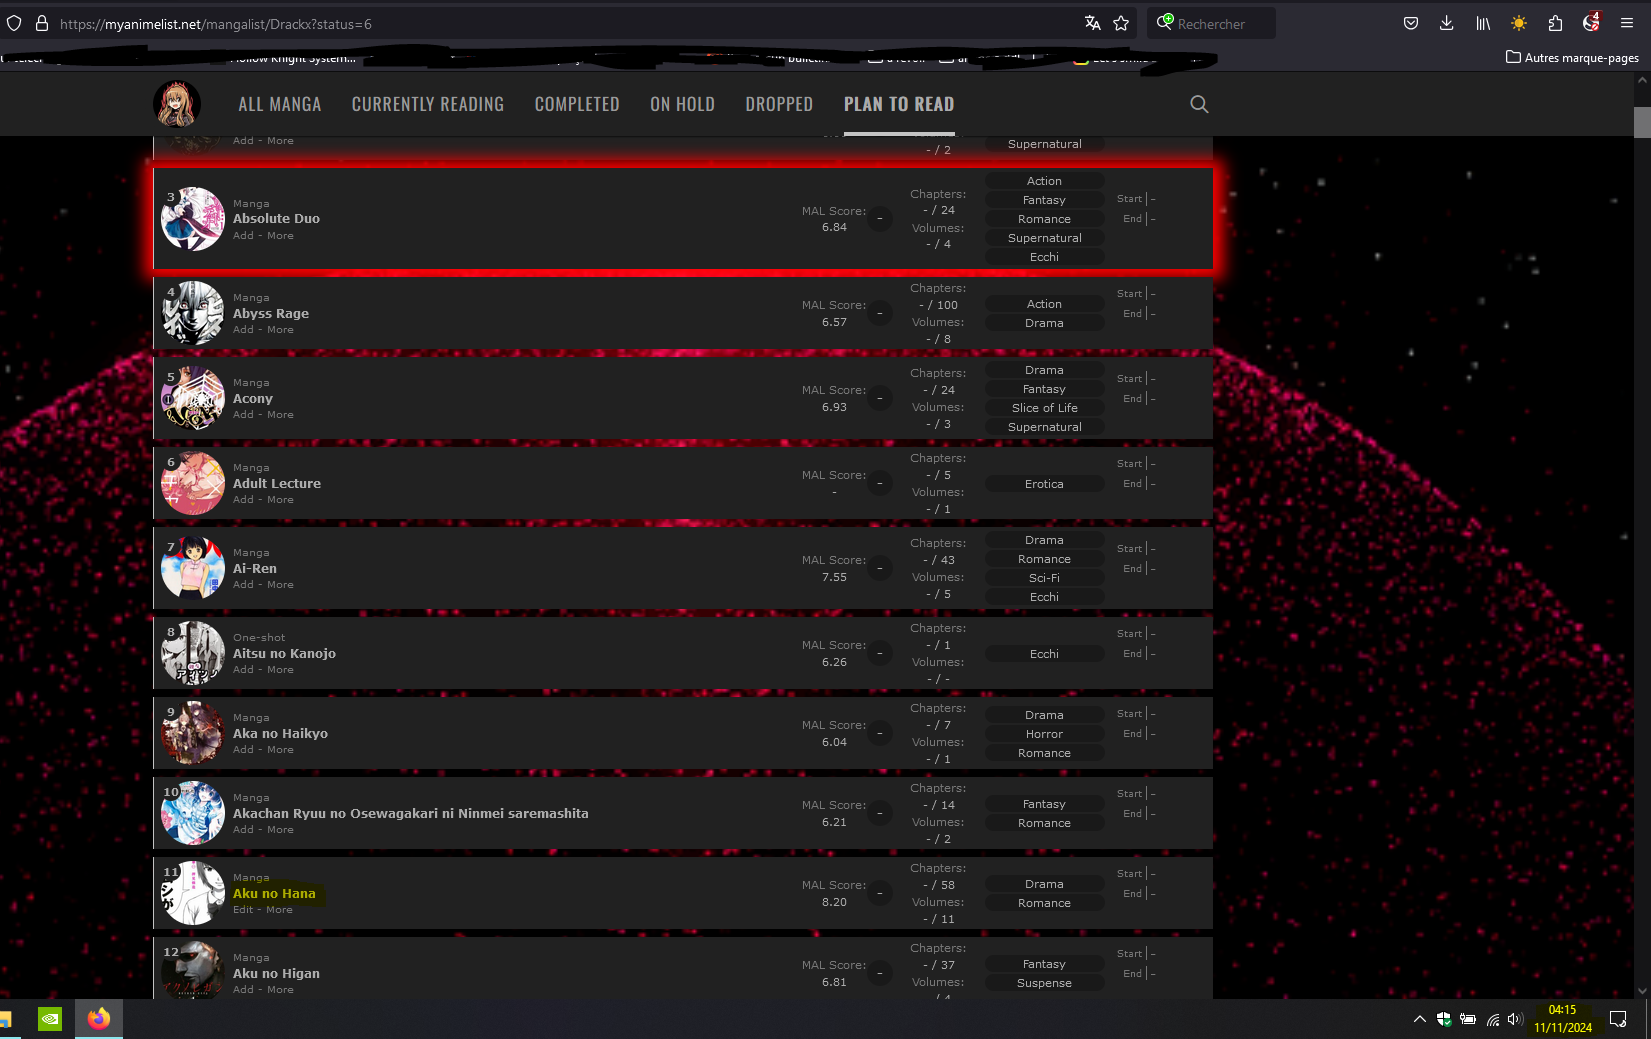This screenshot has height=1039, width=1651.
Task: Bookmark this page with the star icon
Action: click(x=1121, y=23)
